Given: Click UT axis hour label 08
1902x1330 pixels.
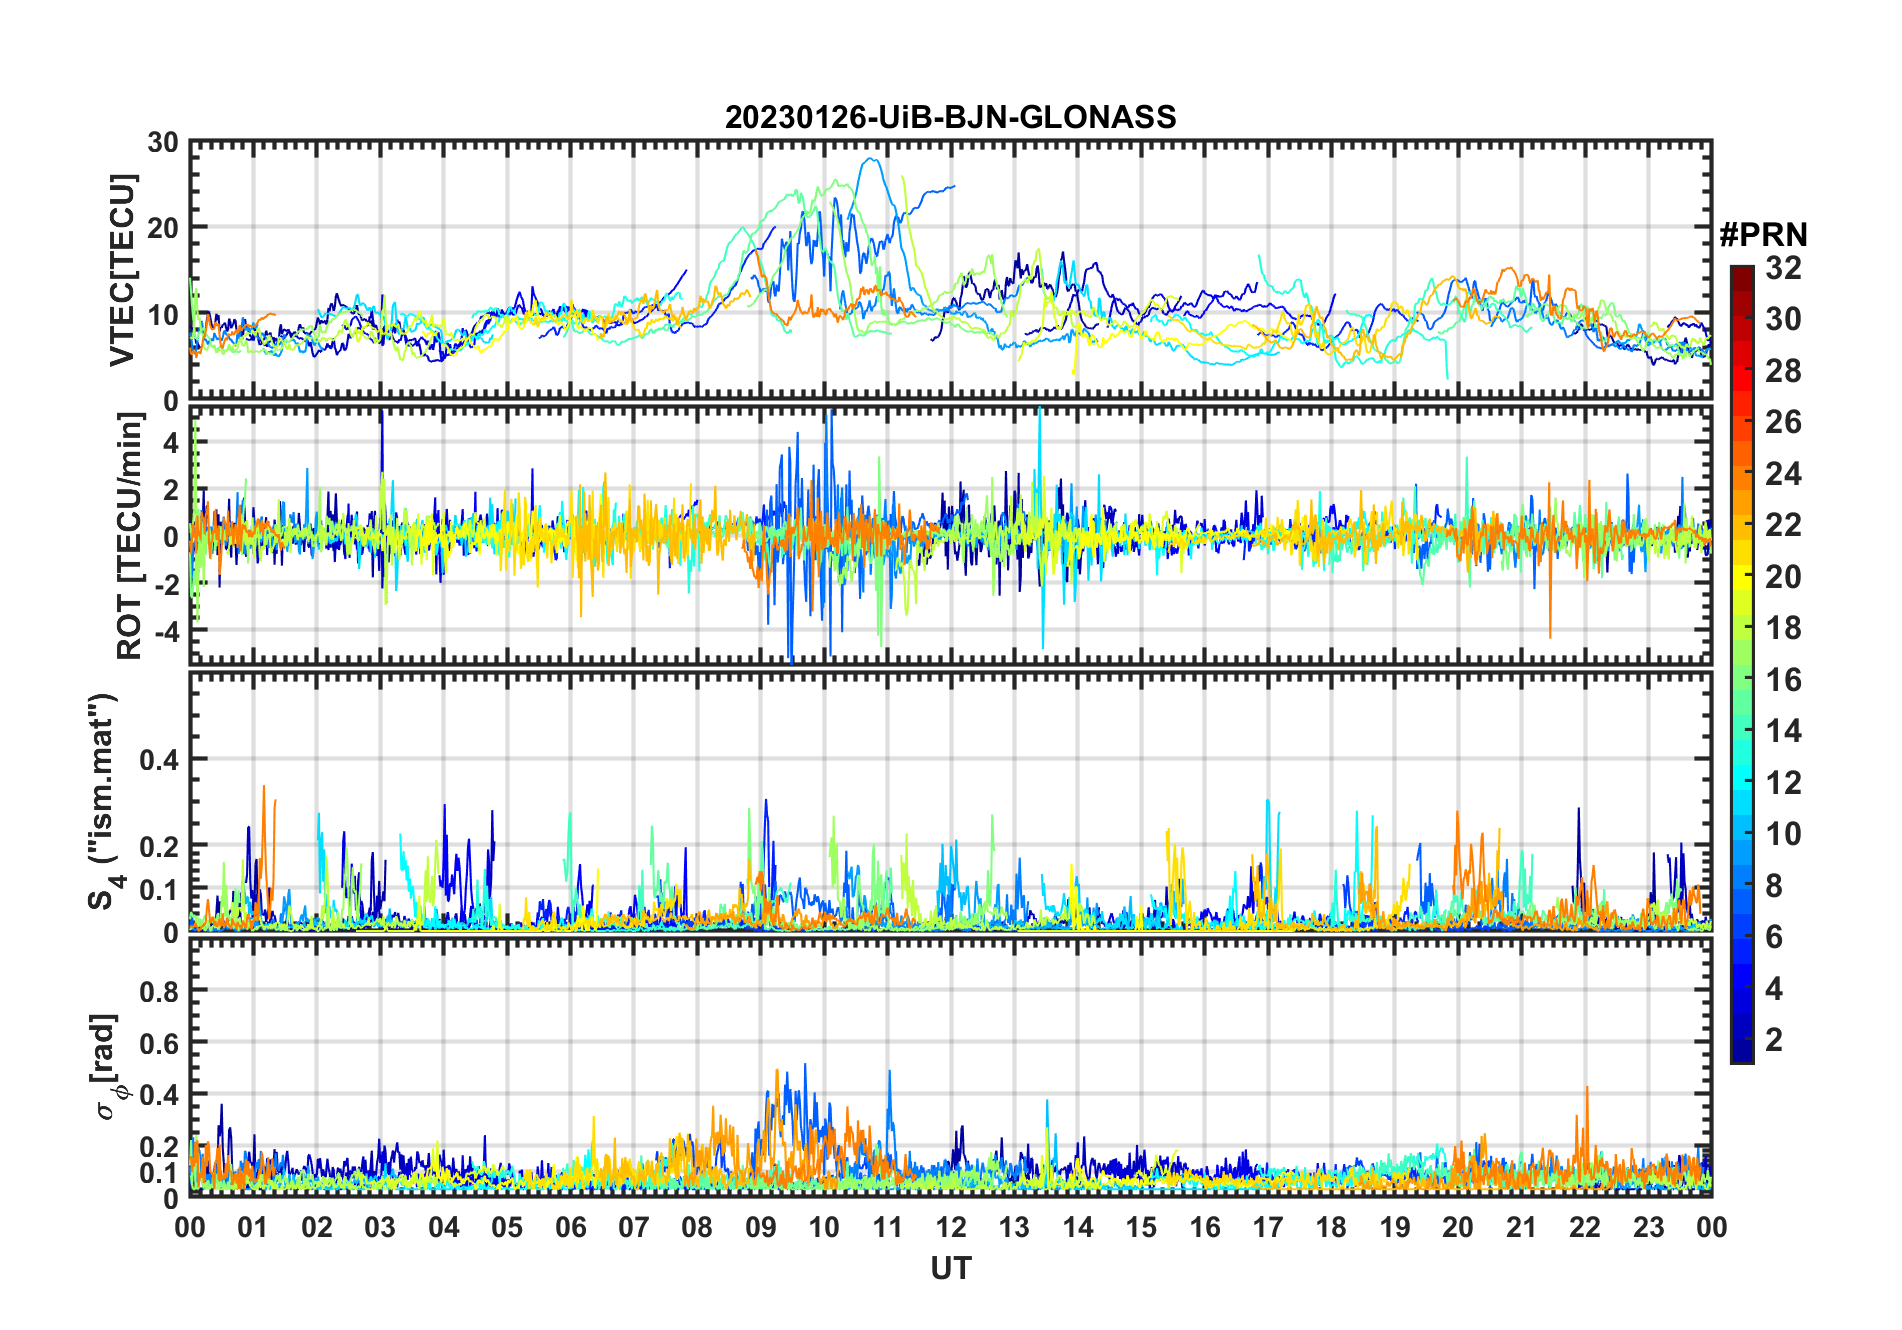Looking at the screenshot, I should point(697,1227).
